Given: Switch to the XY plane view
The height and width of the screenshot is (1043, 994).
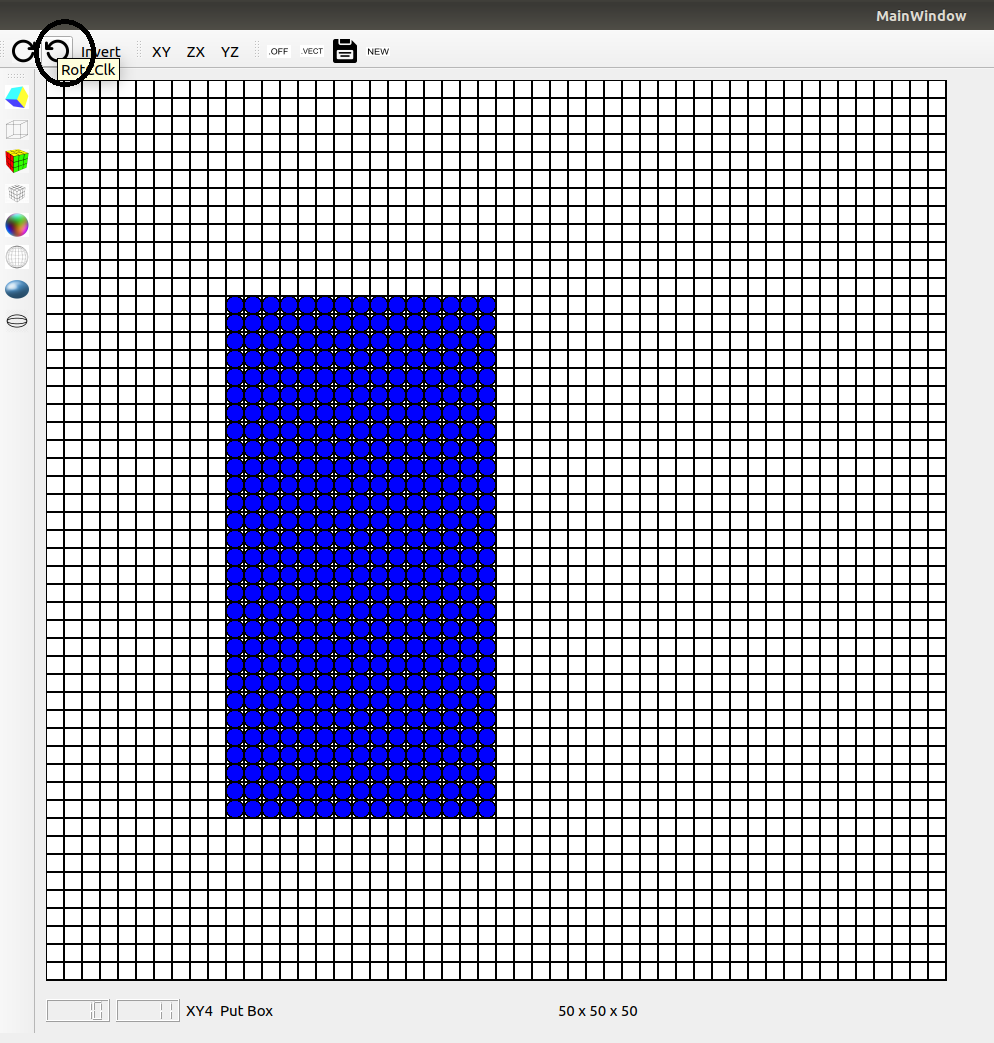Looking at the screenshot, I should point(161,51).
